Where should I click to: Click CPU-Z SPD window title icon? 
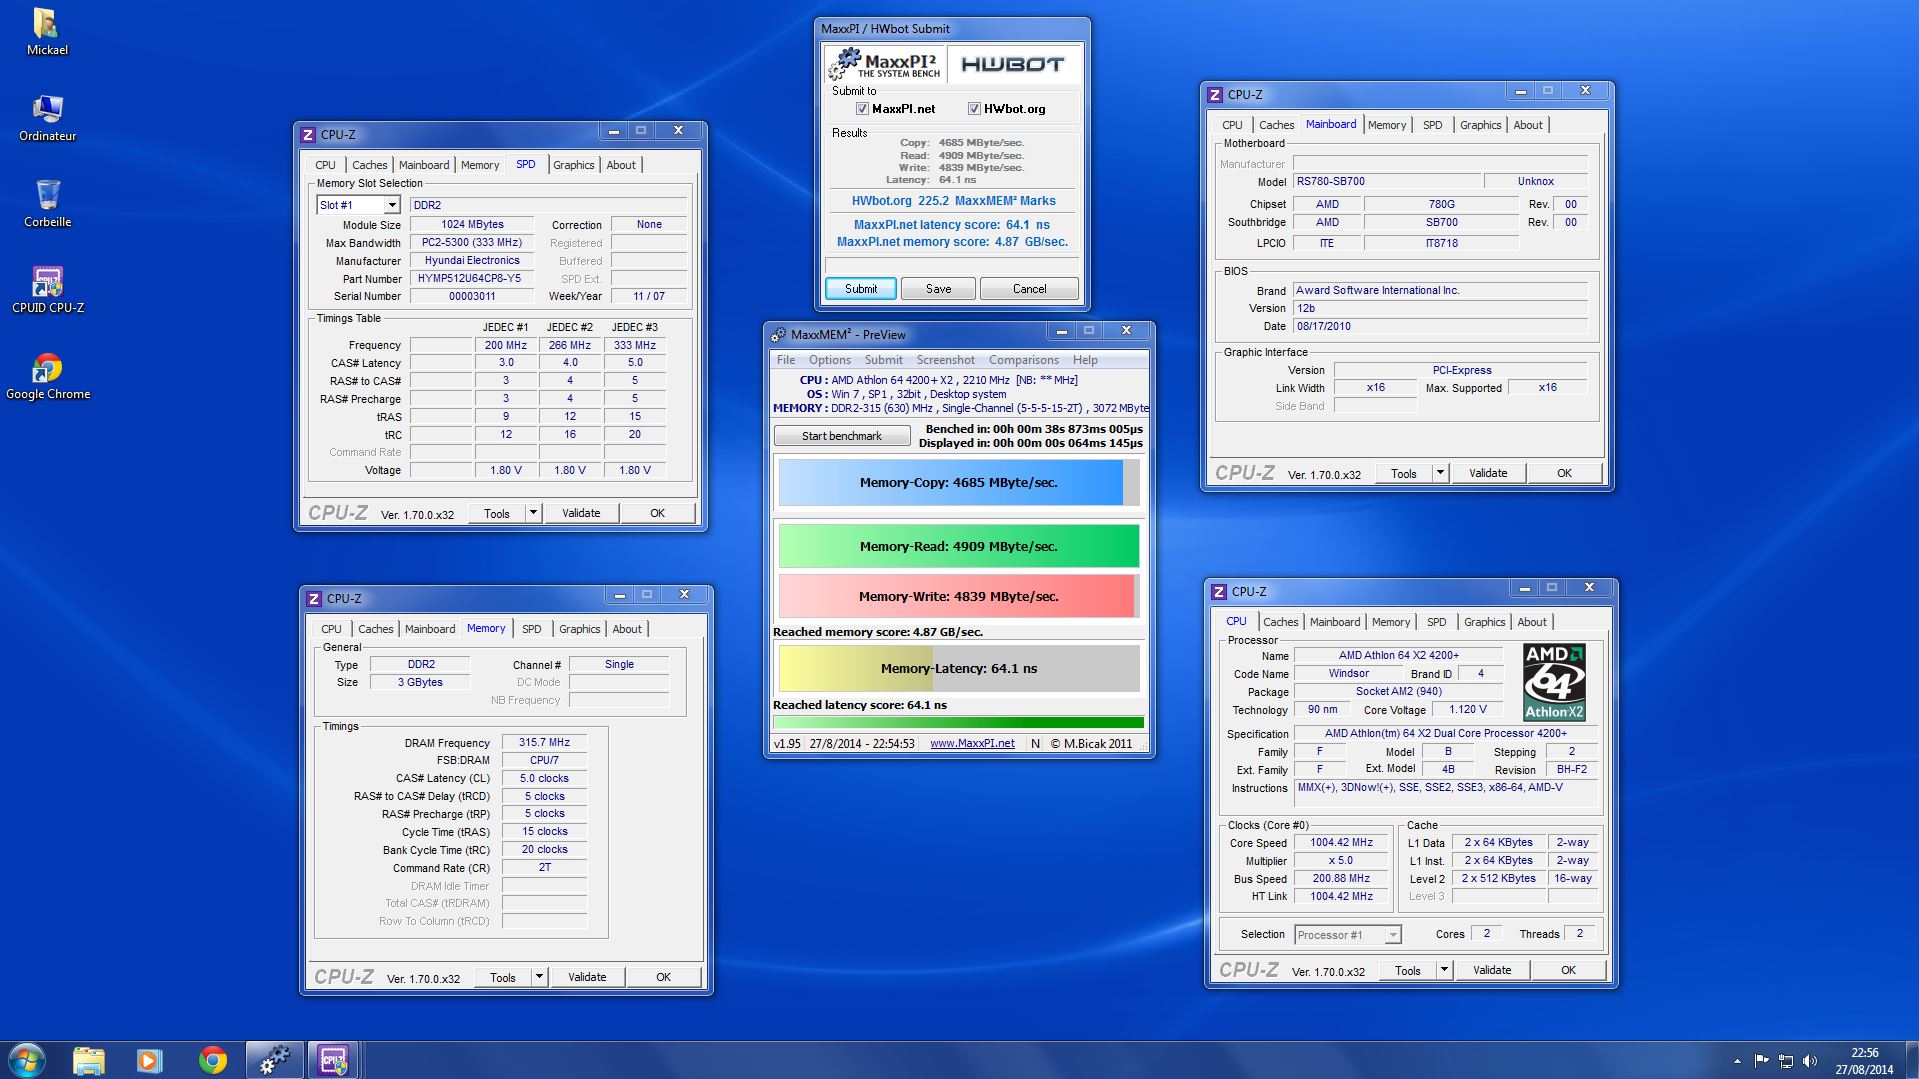click(308, 134)
